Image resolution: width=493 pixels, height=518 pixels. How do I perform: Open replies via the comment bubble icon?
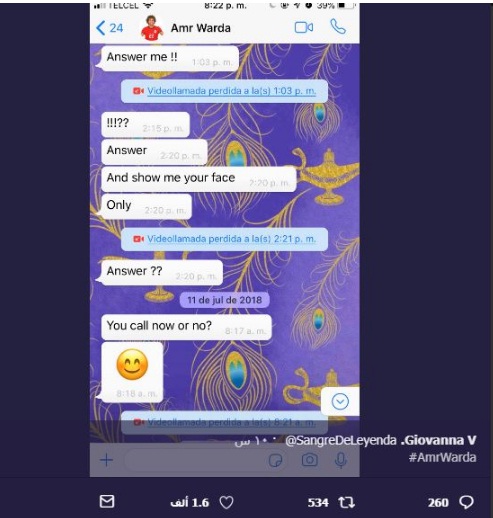(466, 502)
